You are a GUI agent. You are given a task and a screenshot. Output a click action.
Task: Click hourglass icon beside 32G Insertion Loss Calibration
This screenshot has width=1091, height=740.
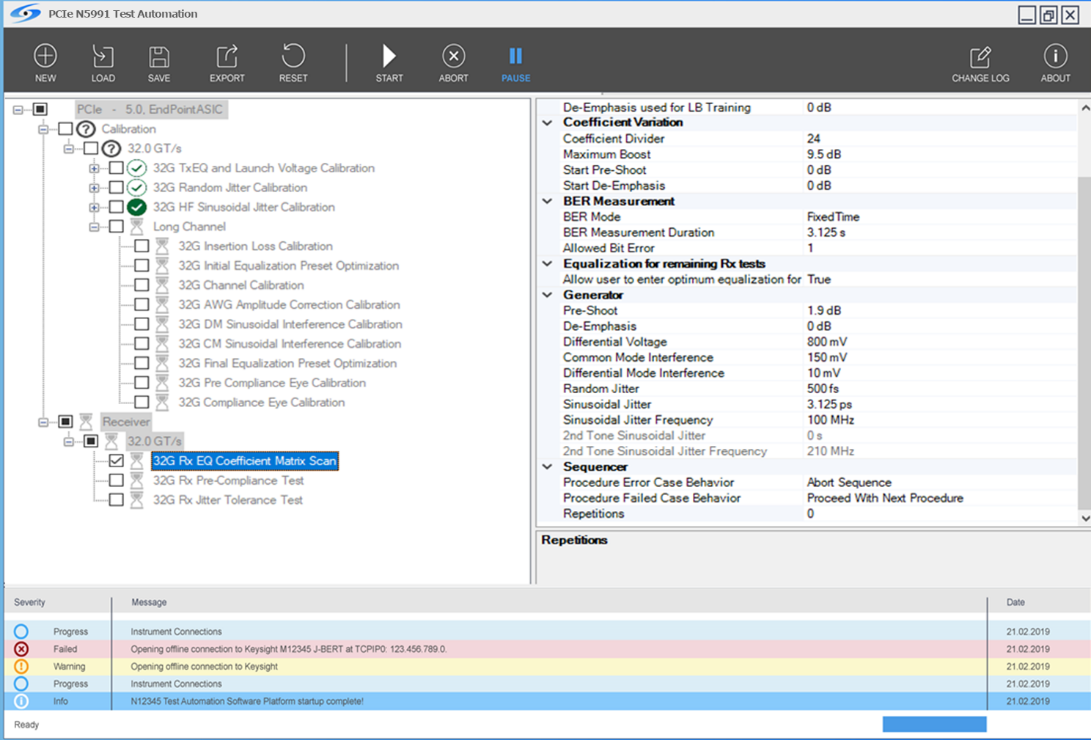pos(162,246)
